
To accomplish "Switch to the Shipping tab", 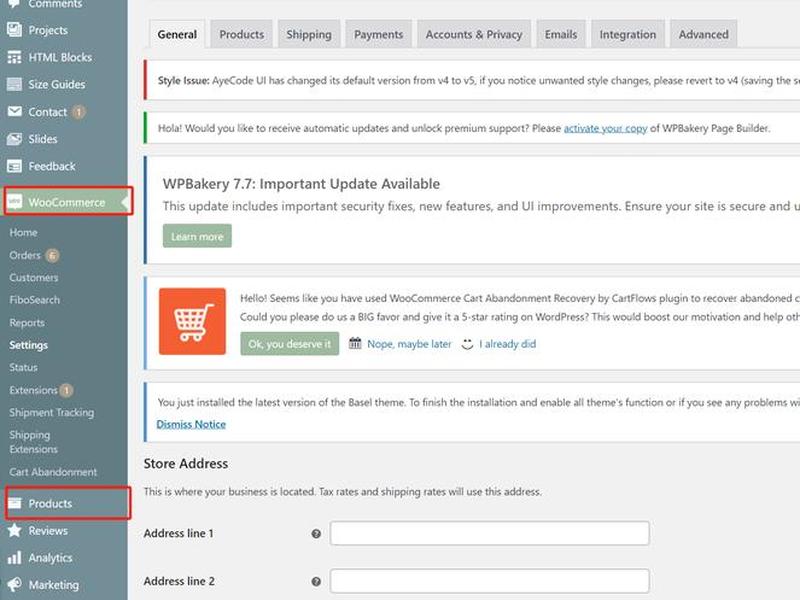I will tap(309, 34).
